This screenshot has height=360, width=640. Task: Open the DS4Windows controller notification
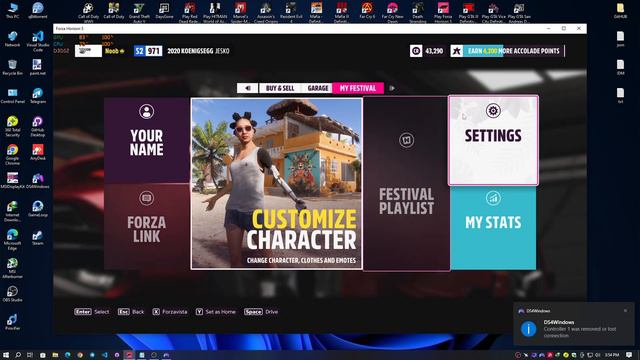pyautogui.click(x=574, y=324)
